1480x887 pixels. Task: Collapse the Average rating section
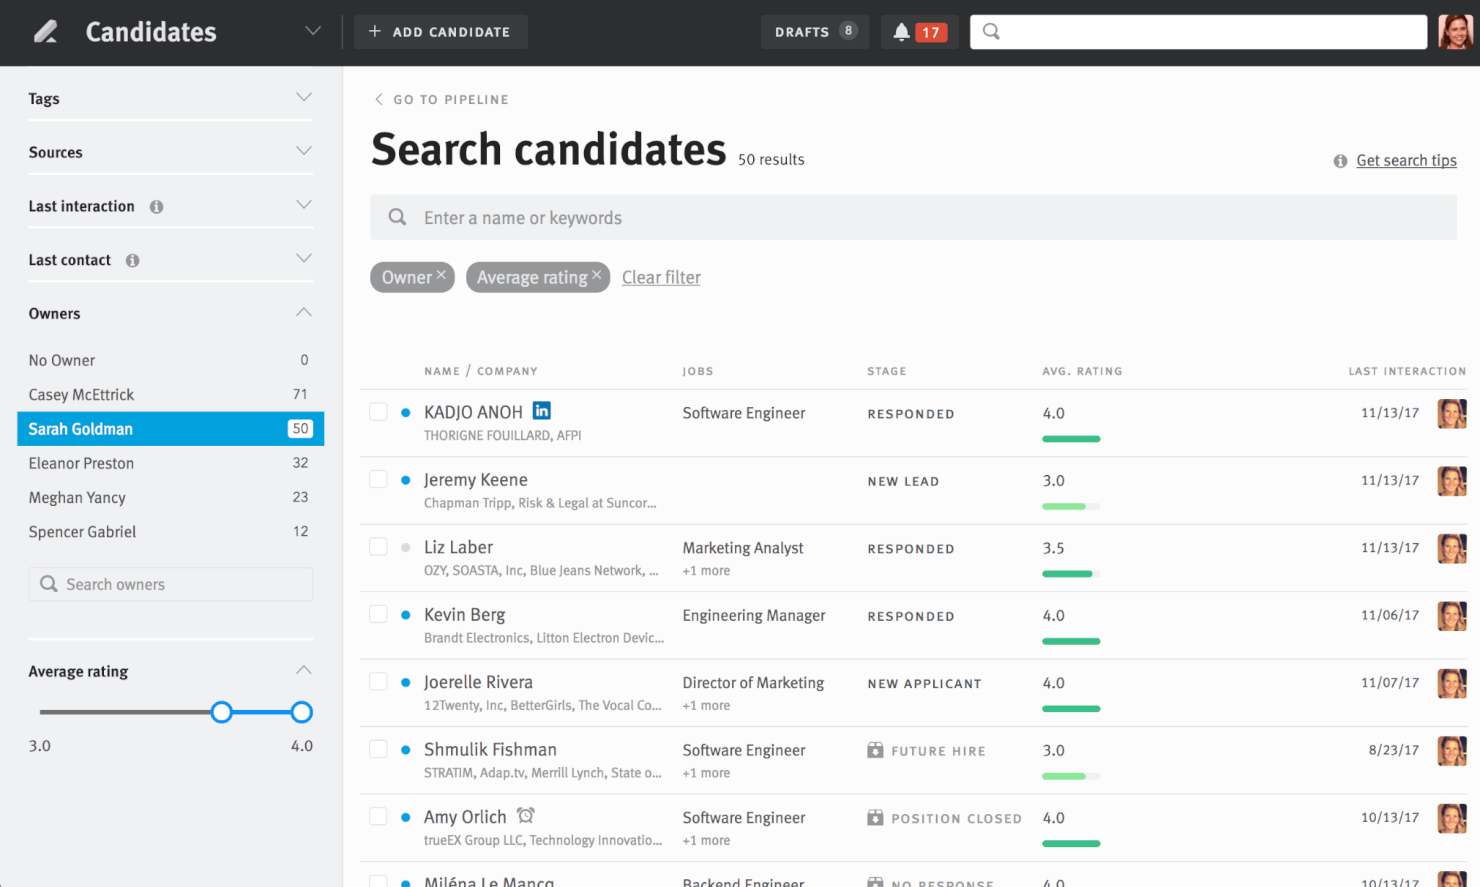pos(304,670)
